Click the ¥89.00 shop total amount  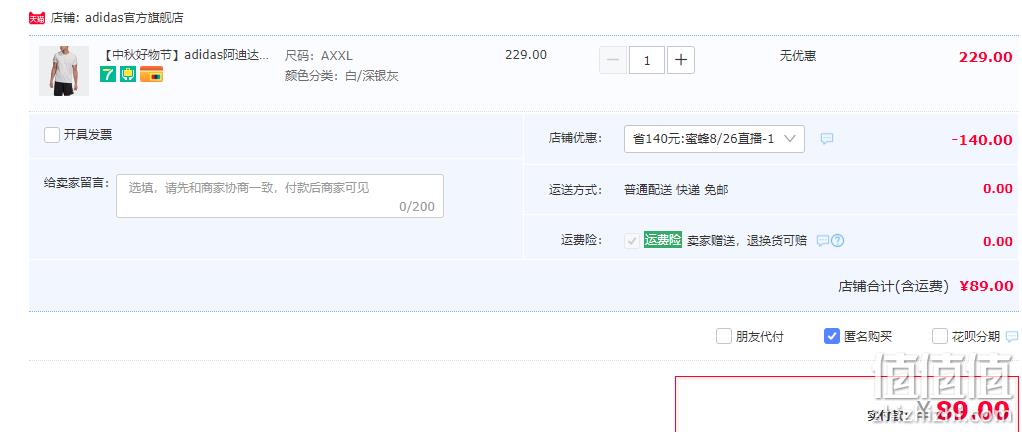(x=987, y=286)
